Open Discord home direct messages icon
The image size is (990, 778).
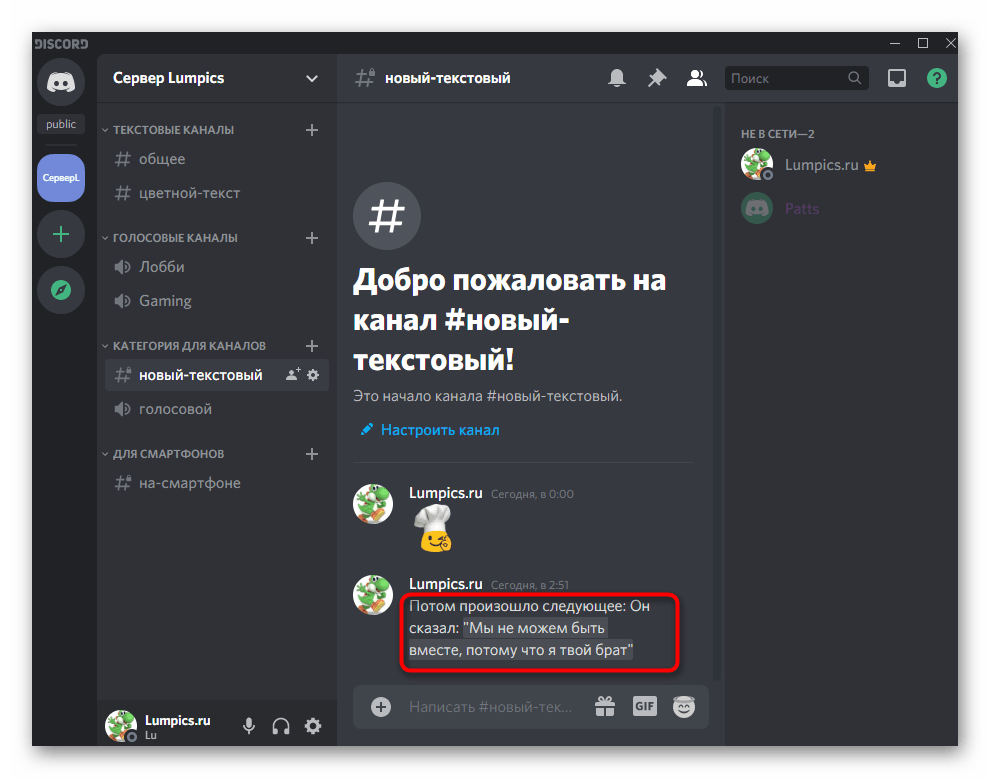pos(61,82)
